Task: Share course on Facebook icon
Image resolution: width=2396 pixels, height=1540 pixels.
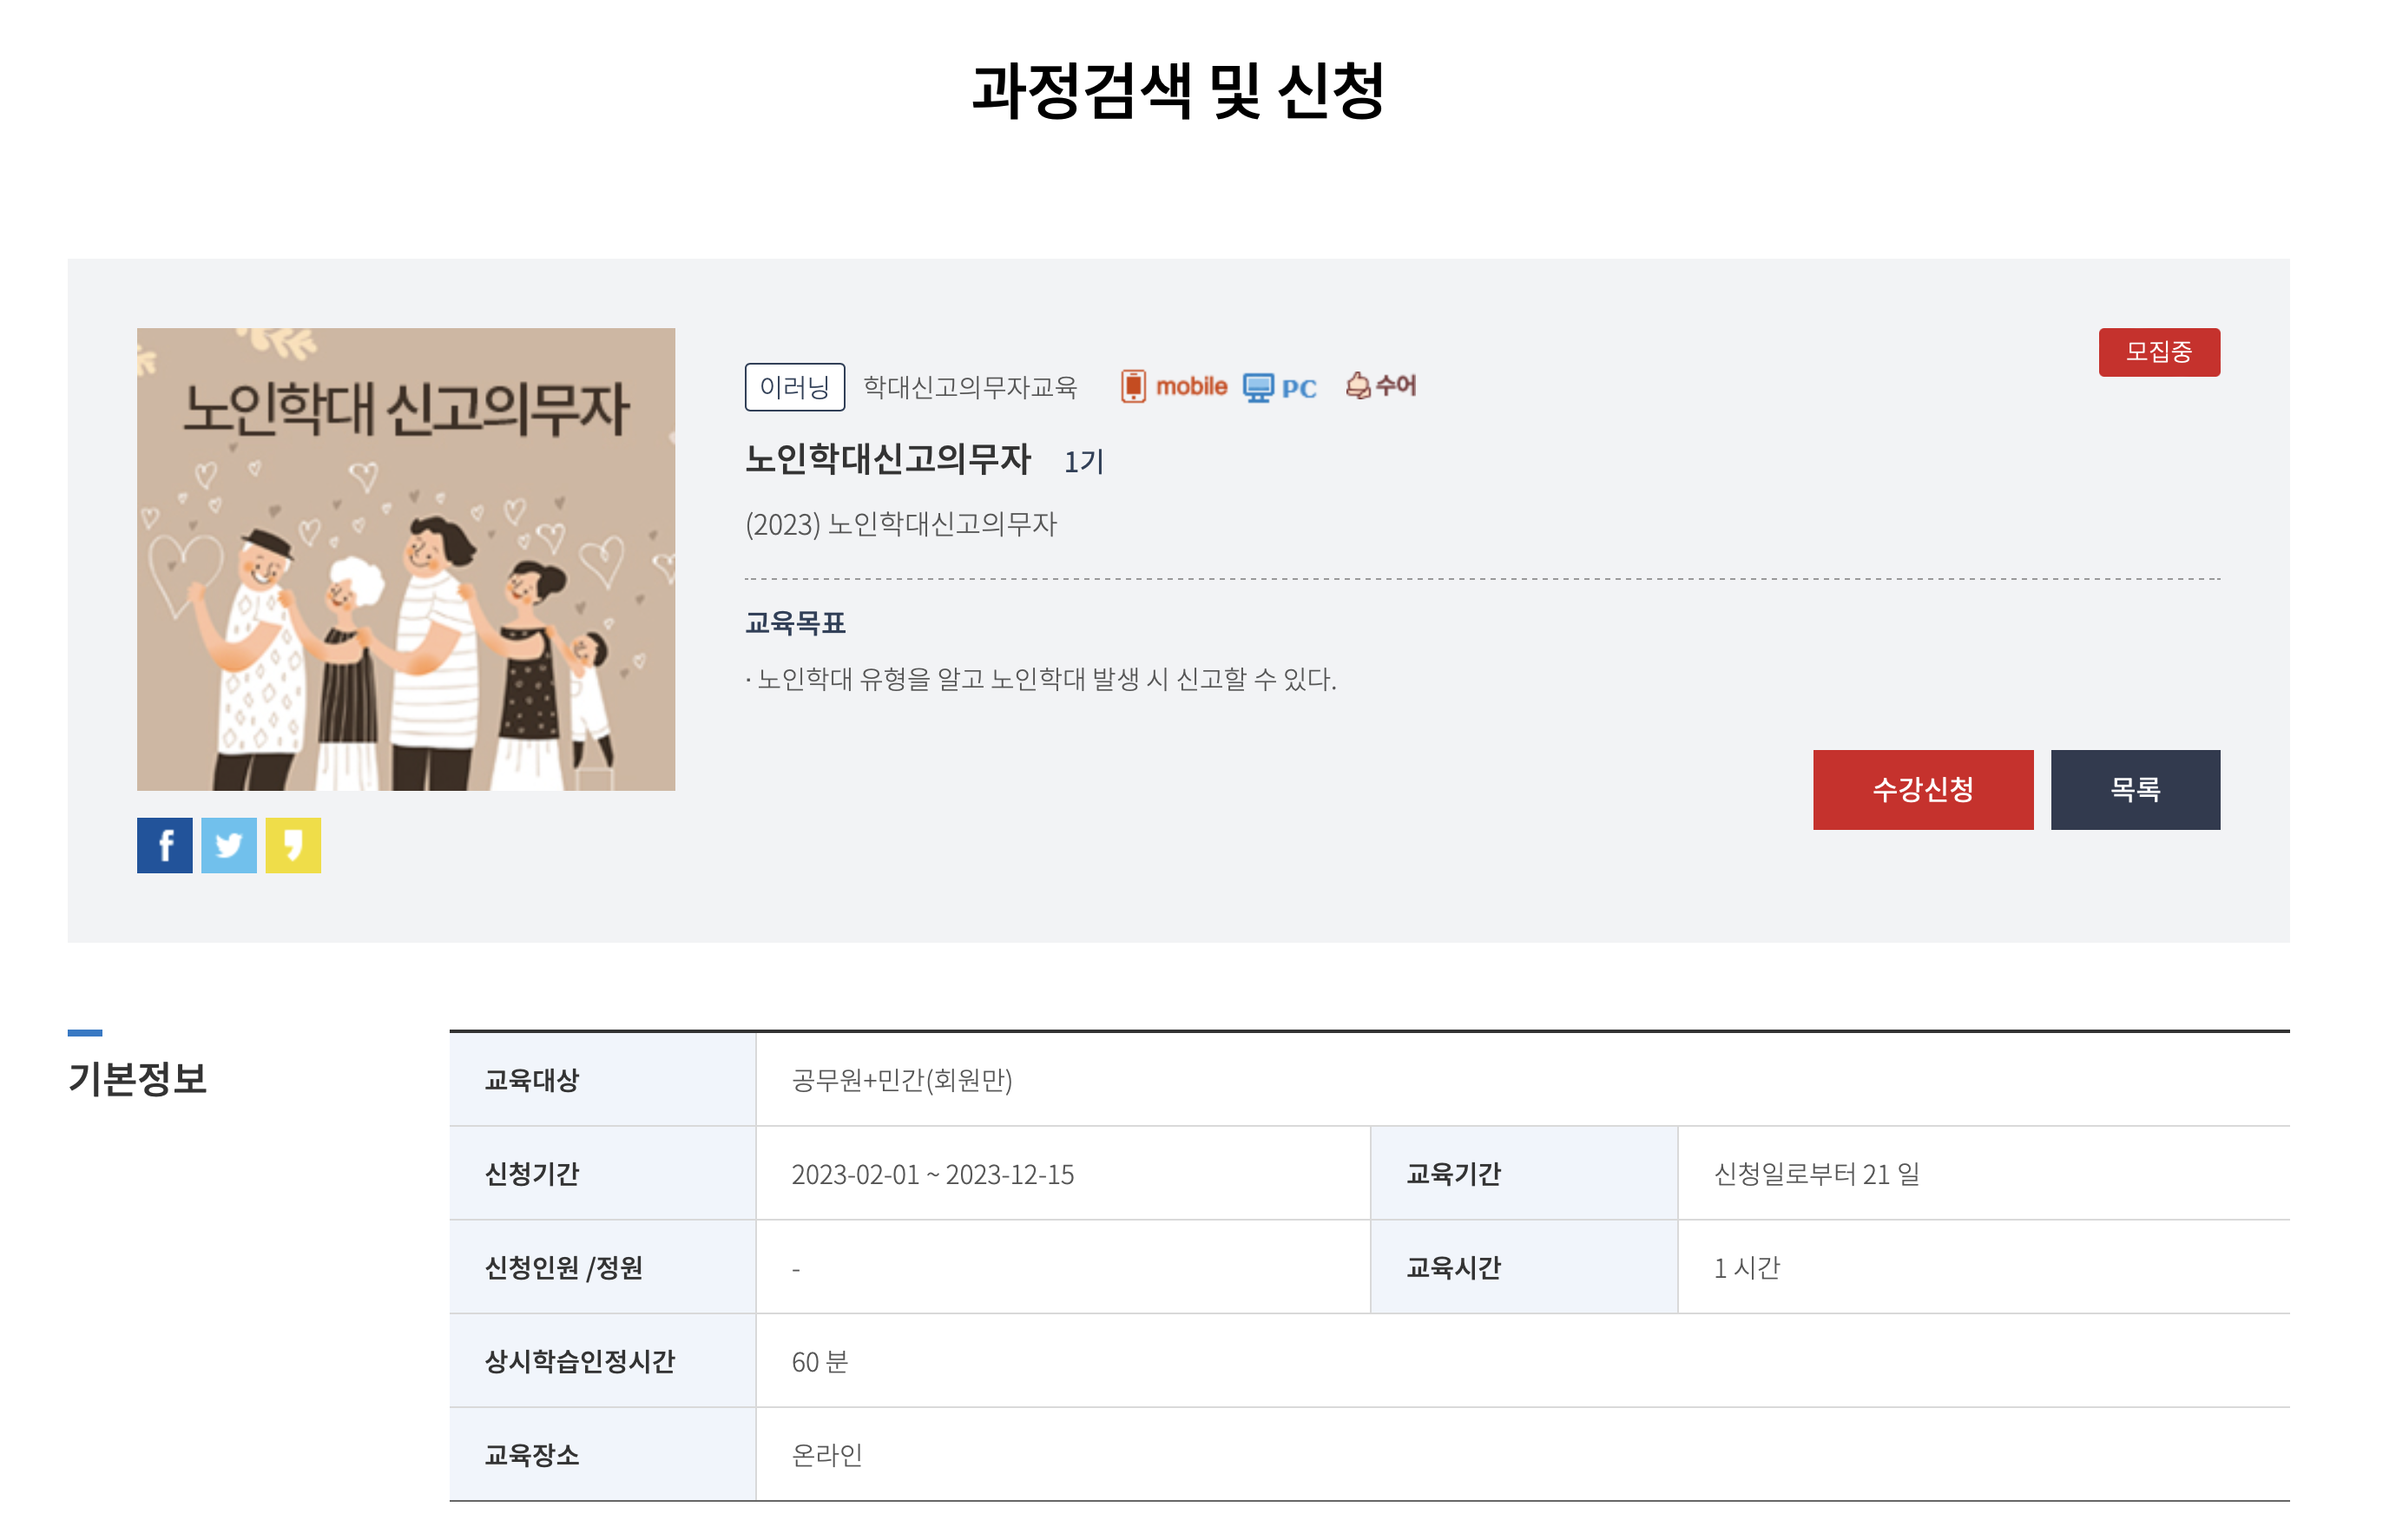Action: coord(164,845)
